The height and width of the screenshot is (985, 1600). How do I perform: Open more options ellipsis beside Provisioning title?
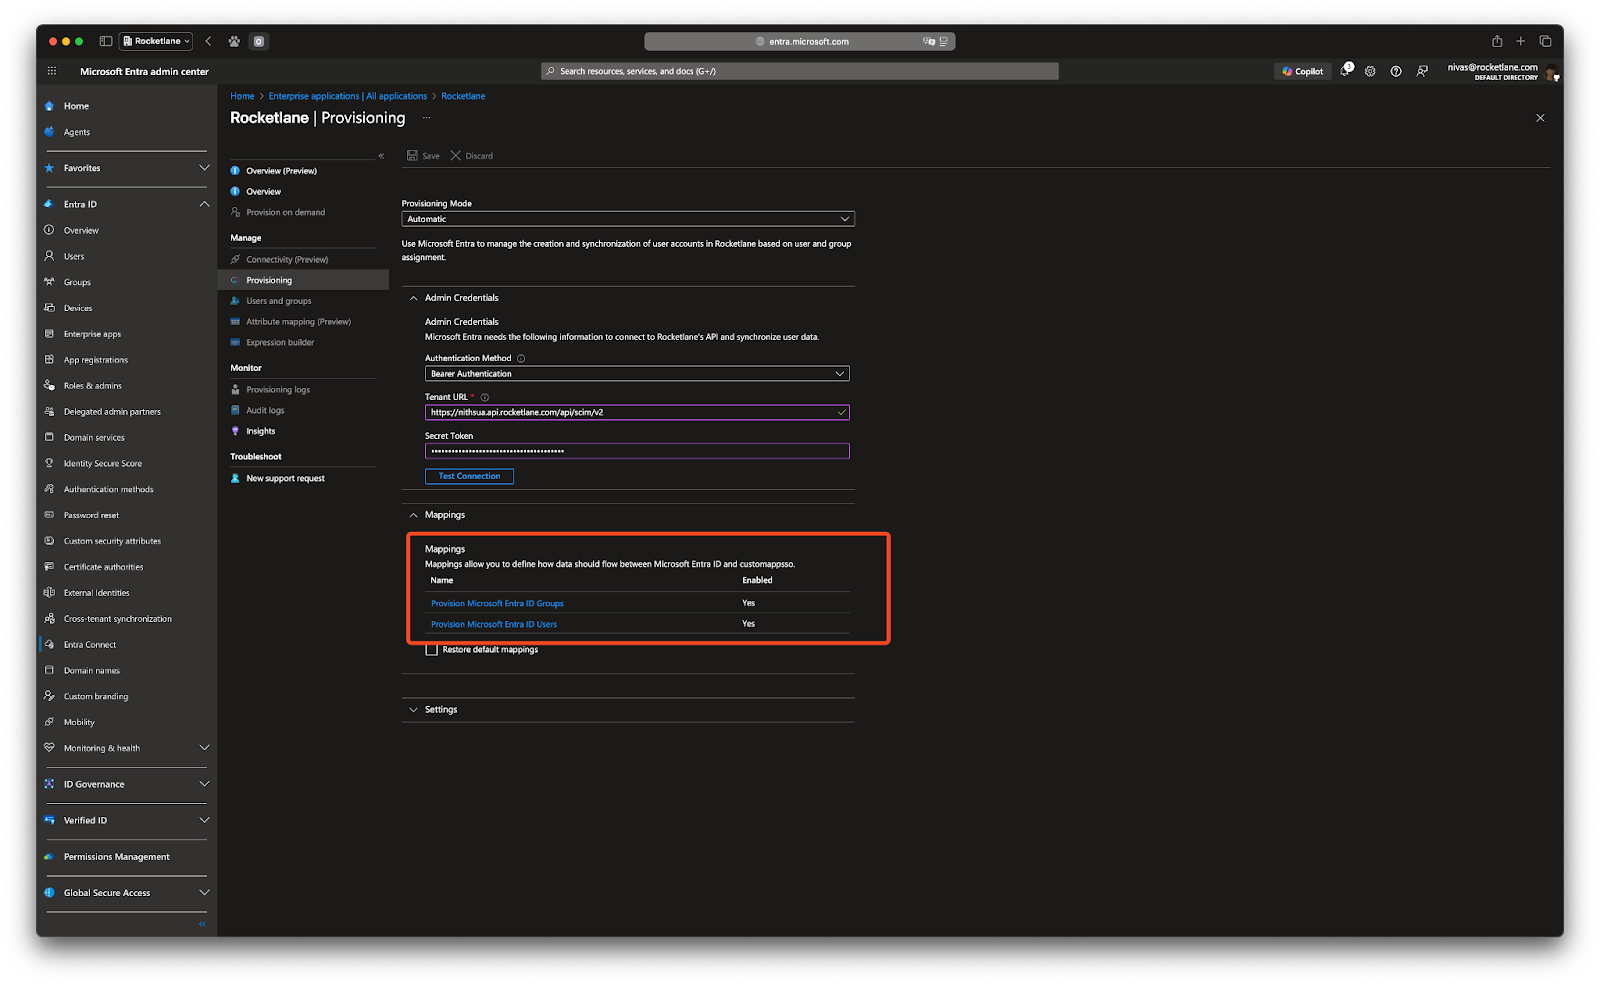pyautogui.click(x=426, y=118)
